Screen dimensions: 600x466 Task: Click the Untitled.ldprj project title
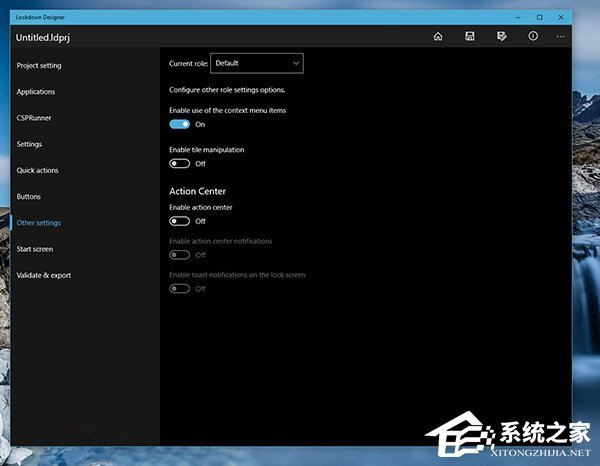[43, 37]
